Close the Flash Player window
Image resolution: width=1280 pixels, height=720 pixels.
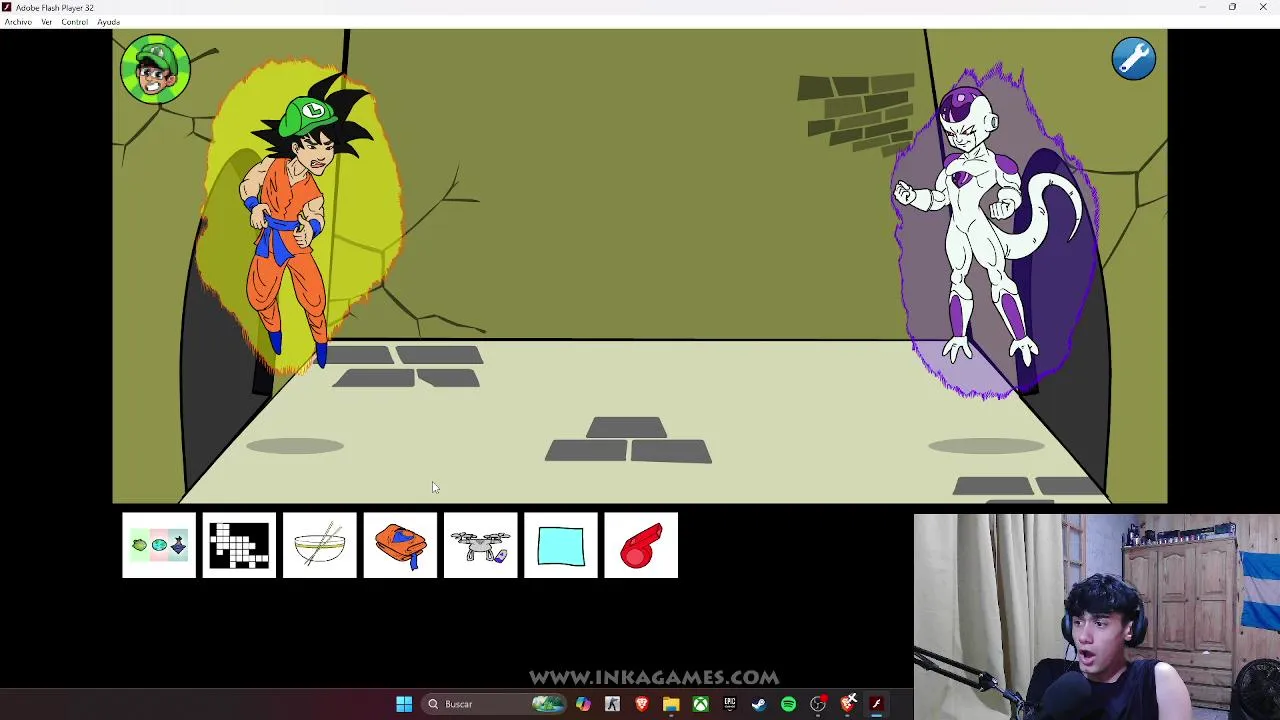pyautogui.click(x=1262, y=7)
